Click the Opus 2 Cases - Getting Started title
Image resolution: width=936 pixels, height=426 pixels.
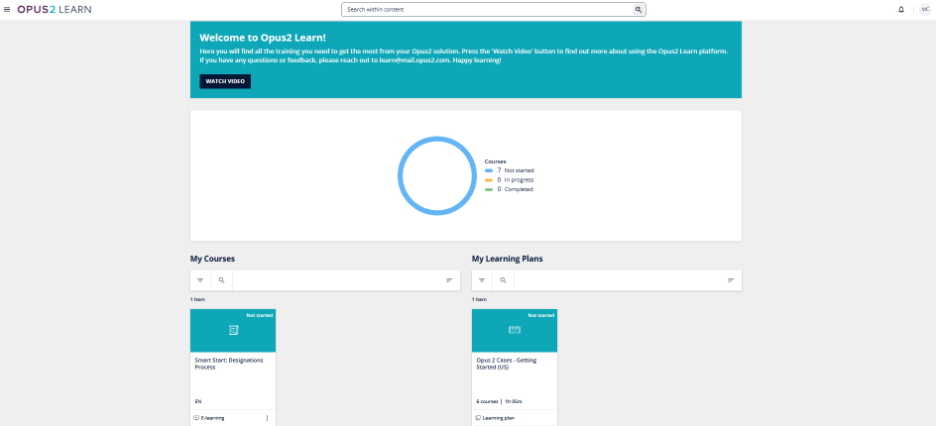tap(504, 364)
